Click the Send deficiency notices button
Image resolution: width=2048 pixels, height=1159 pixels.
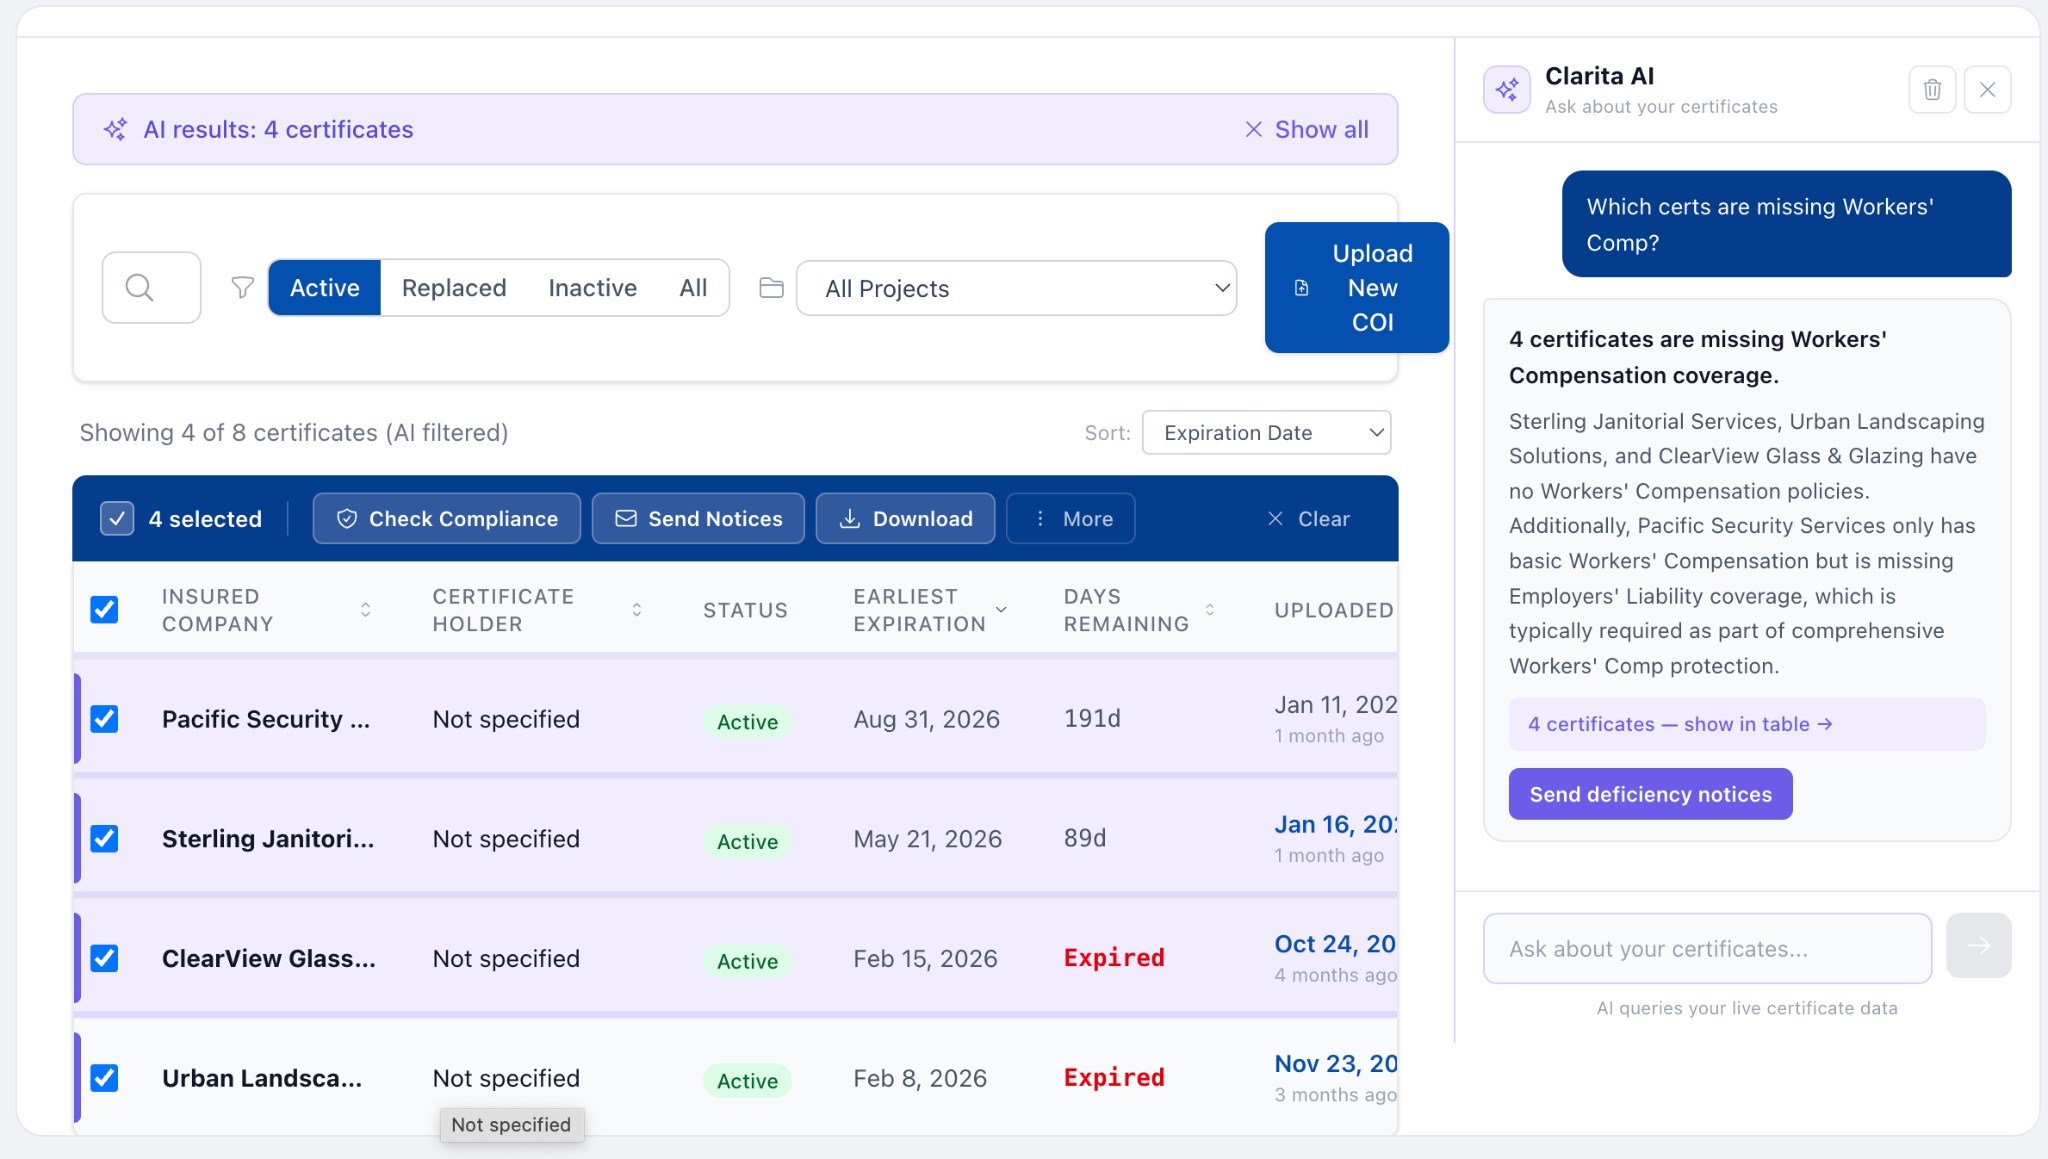click(1649, 793)
